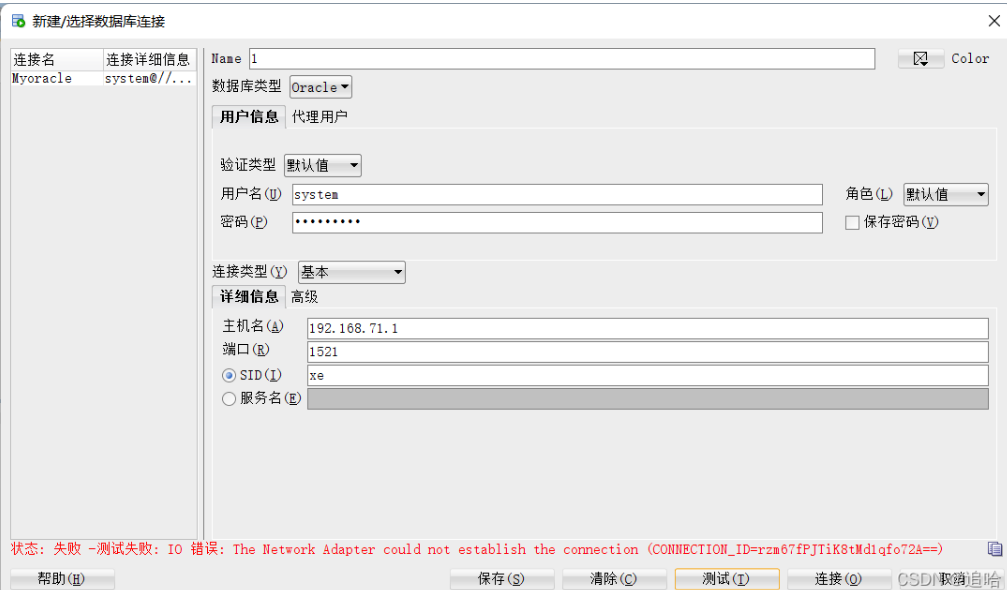Image resolution: width=1007 pixels, height=590 pixels.
Task: Click the copy error message icon
Action: click(994, 548)
